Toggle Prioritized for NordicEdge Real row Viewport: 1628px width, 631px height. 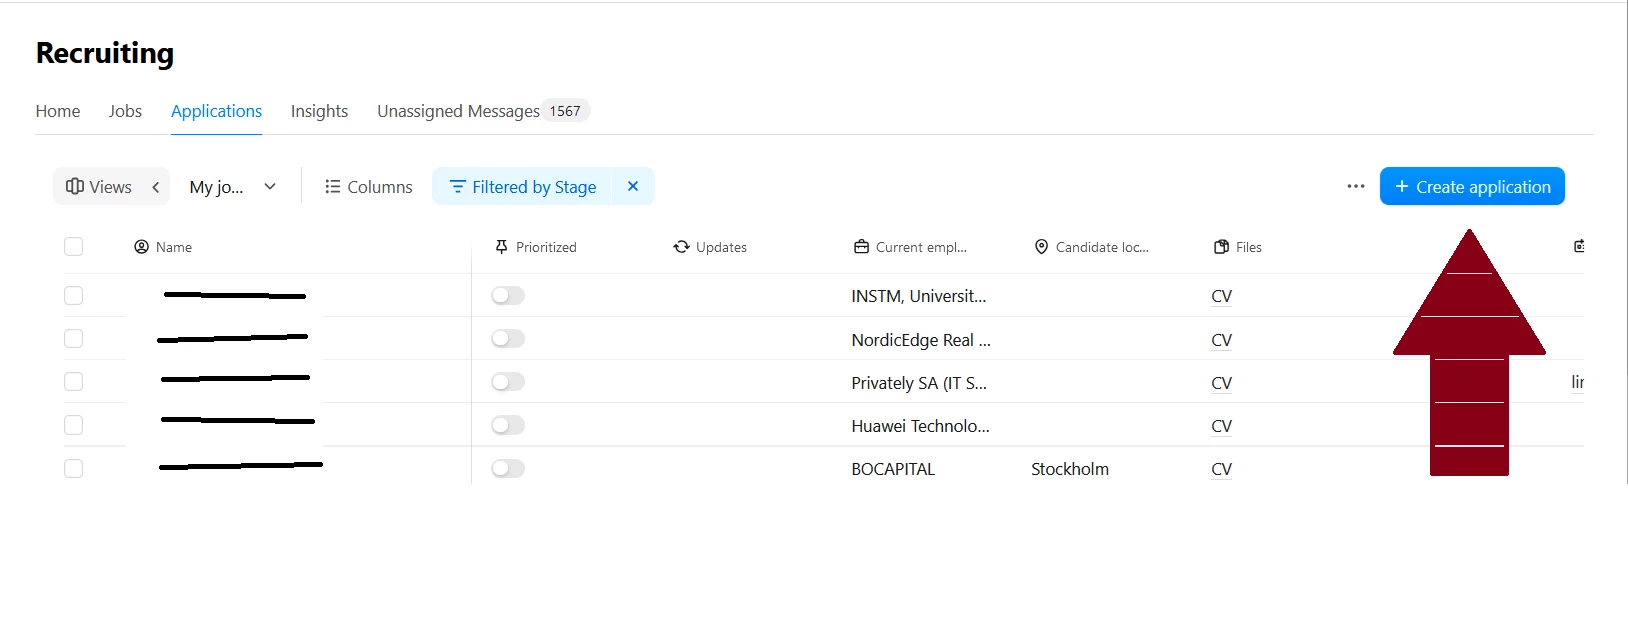point(508,338)
